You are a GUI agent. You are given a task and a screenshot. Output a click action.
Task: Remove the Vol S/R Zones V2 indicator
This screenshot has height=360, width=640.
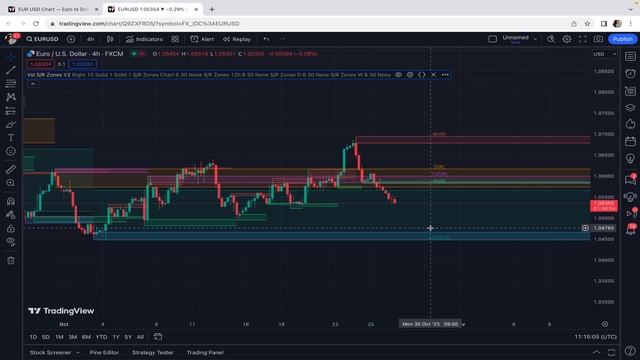point(433,75)
